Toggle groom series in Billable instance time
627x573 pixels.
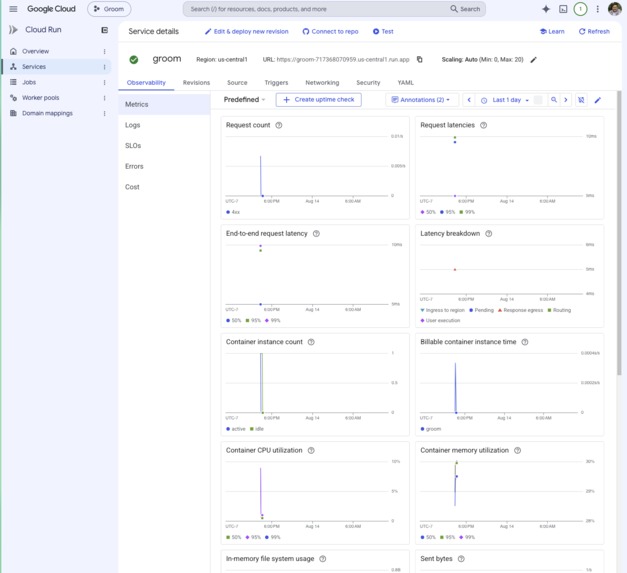coord(431,429)
